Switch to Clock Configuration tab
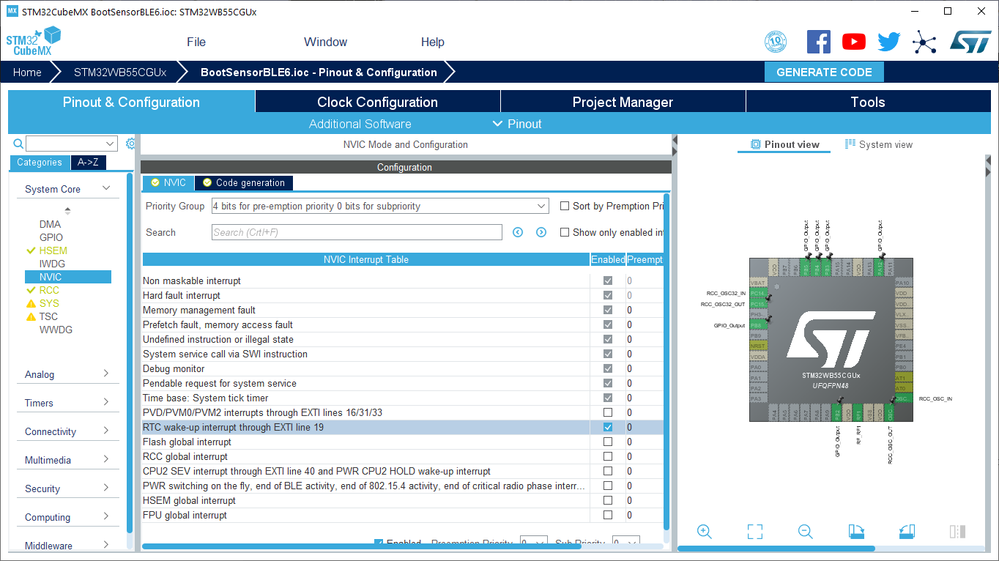This screenshot has height=561, width=999. coord(377,102)
